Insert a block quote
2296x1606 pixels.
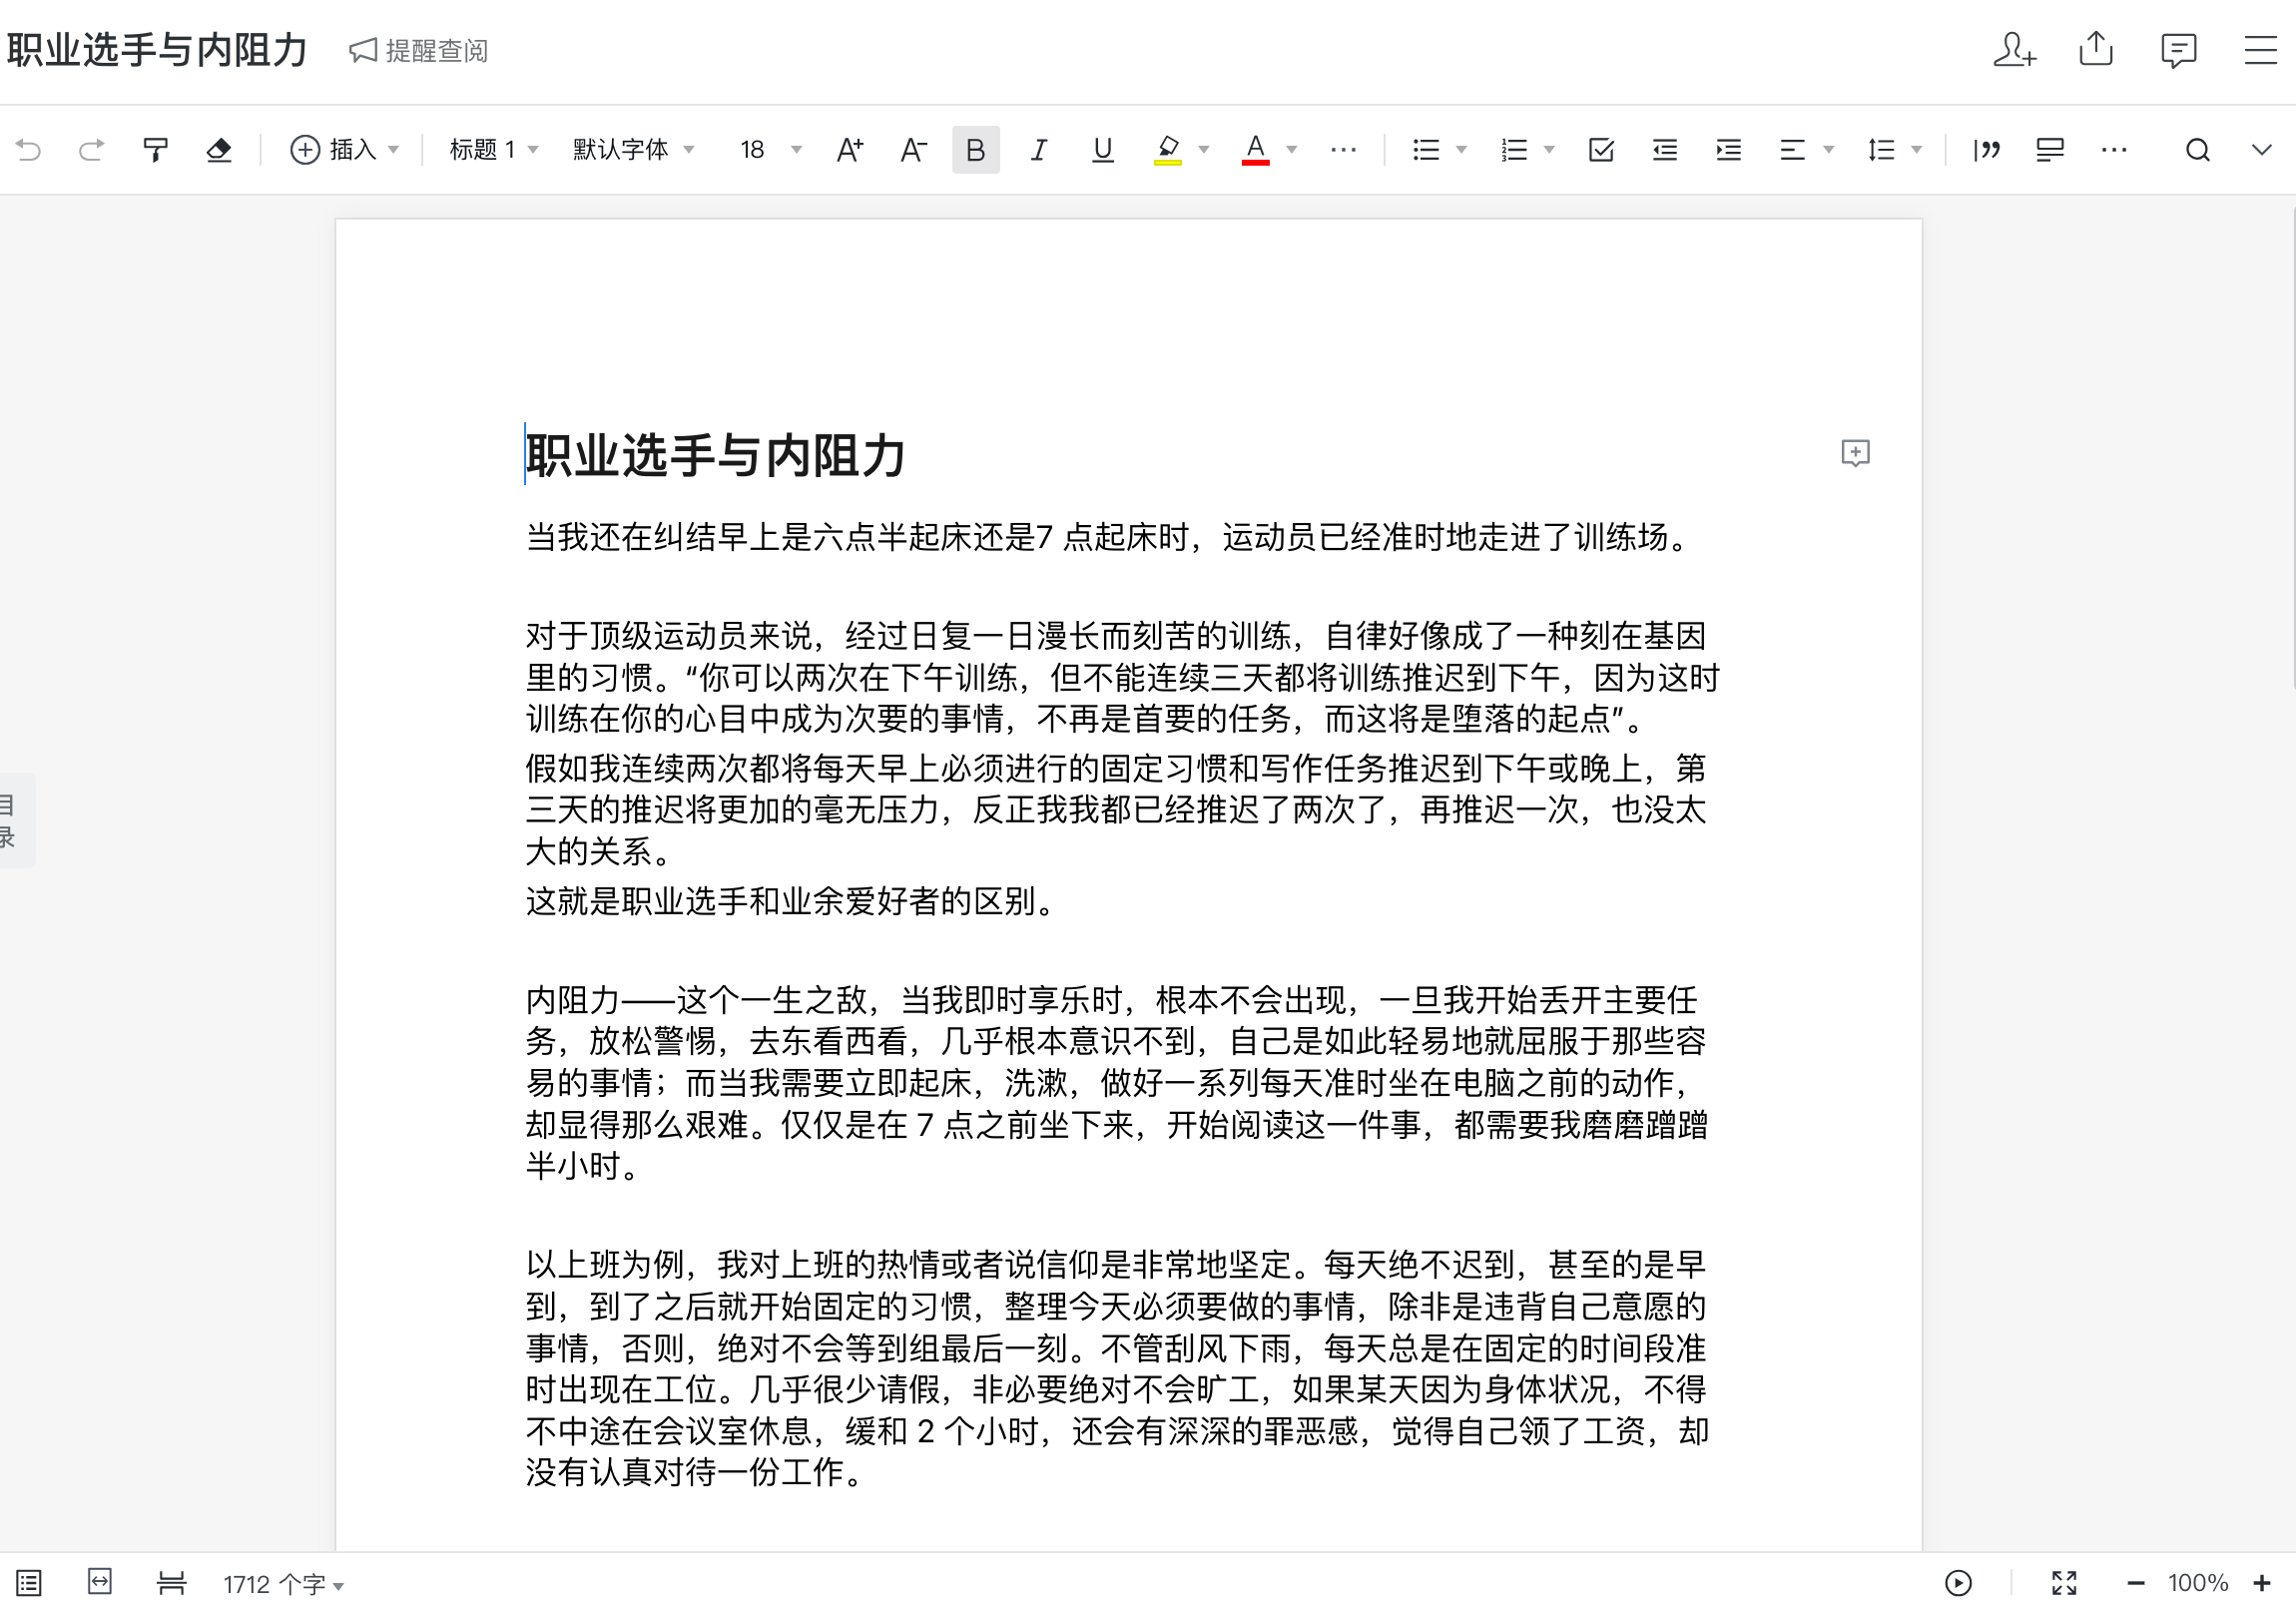[x=1987, y=150]
